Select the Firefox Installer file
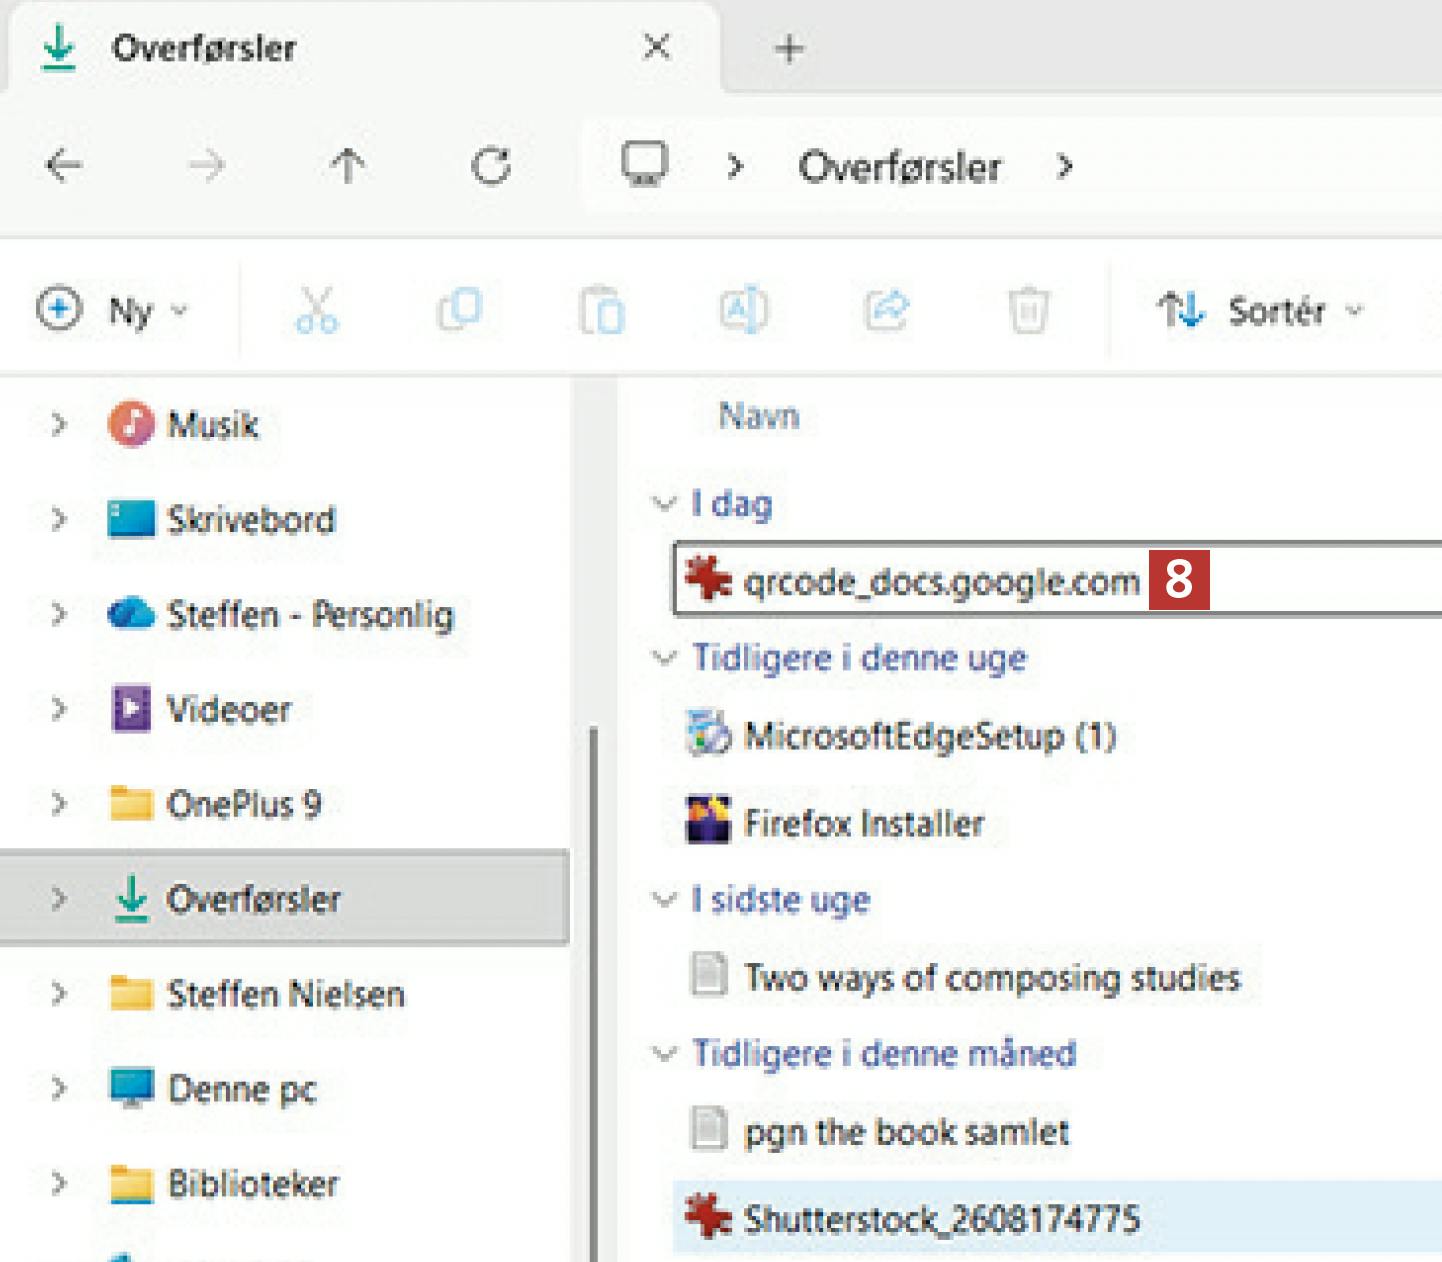Viewport: 1442px width, 1262px height. pos(863,823)
